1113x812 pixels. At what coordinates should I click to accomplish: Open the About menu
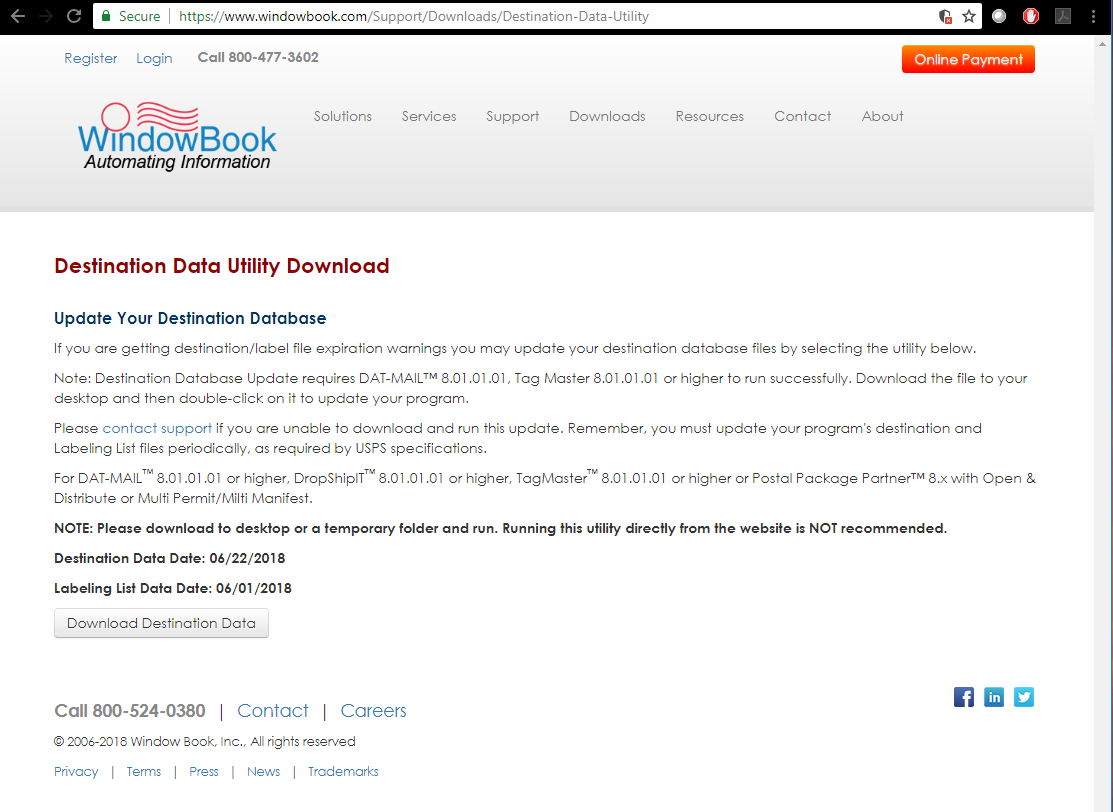pyautogui.click(x=882, y=116)
